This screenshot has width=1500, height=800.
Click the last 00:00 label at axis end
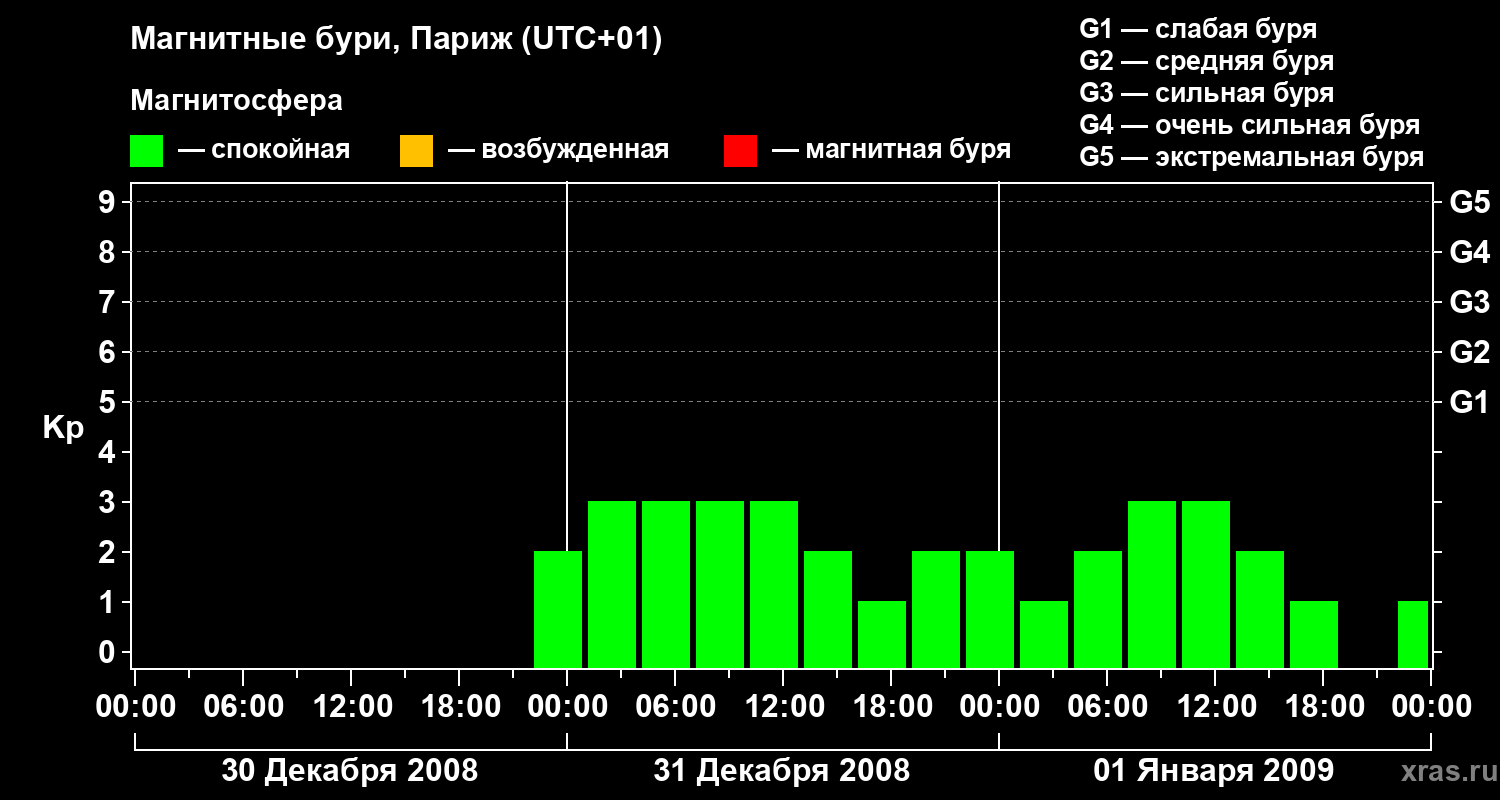[1430, 707]
